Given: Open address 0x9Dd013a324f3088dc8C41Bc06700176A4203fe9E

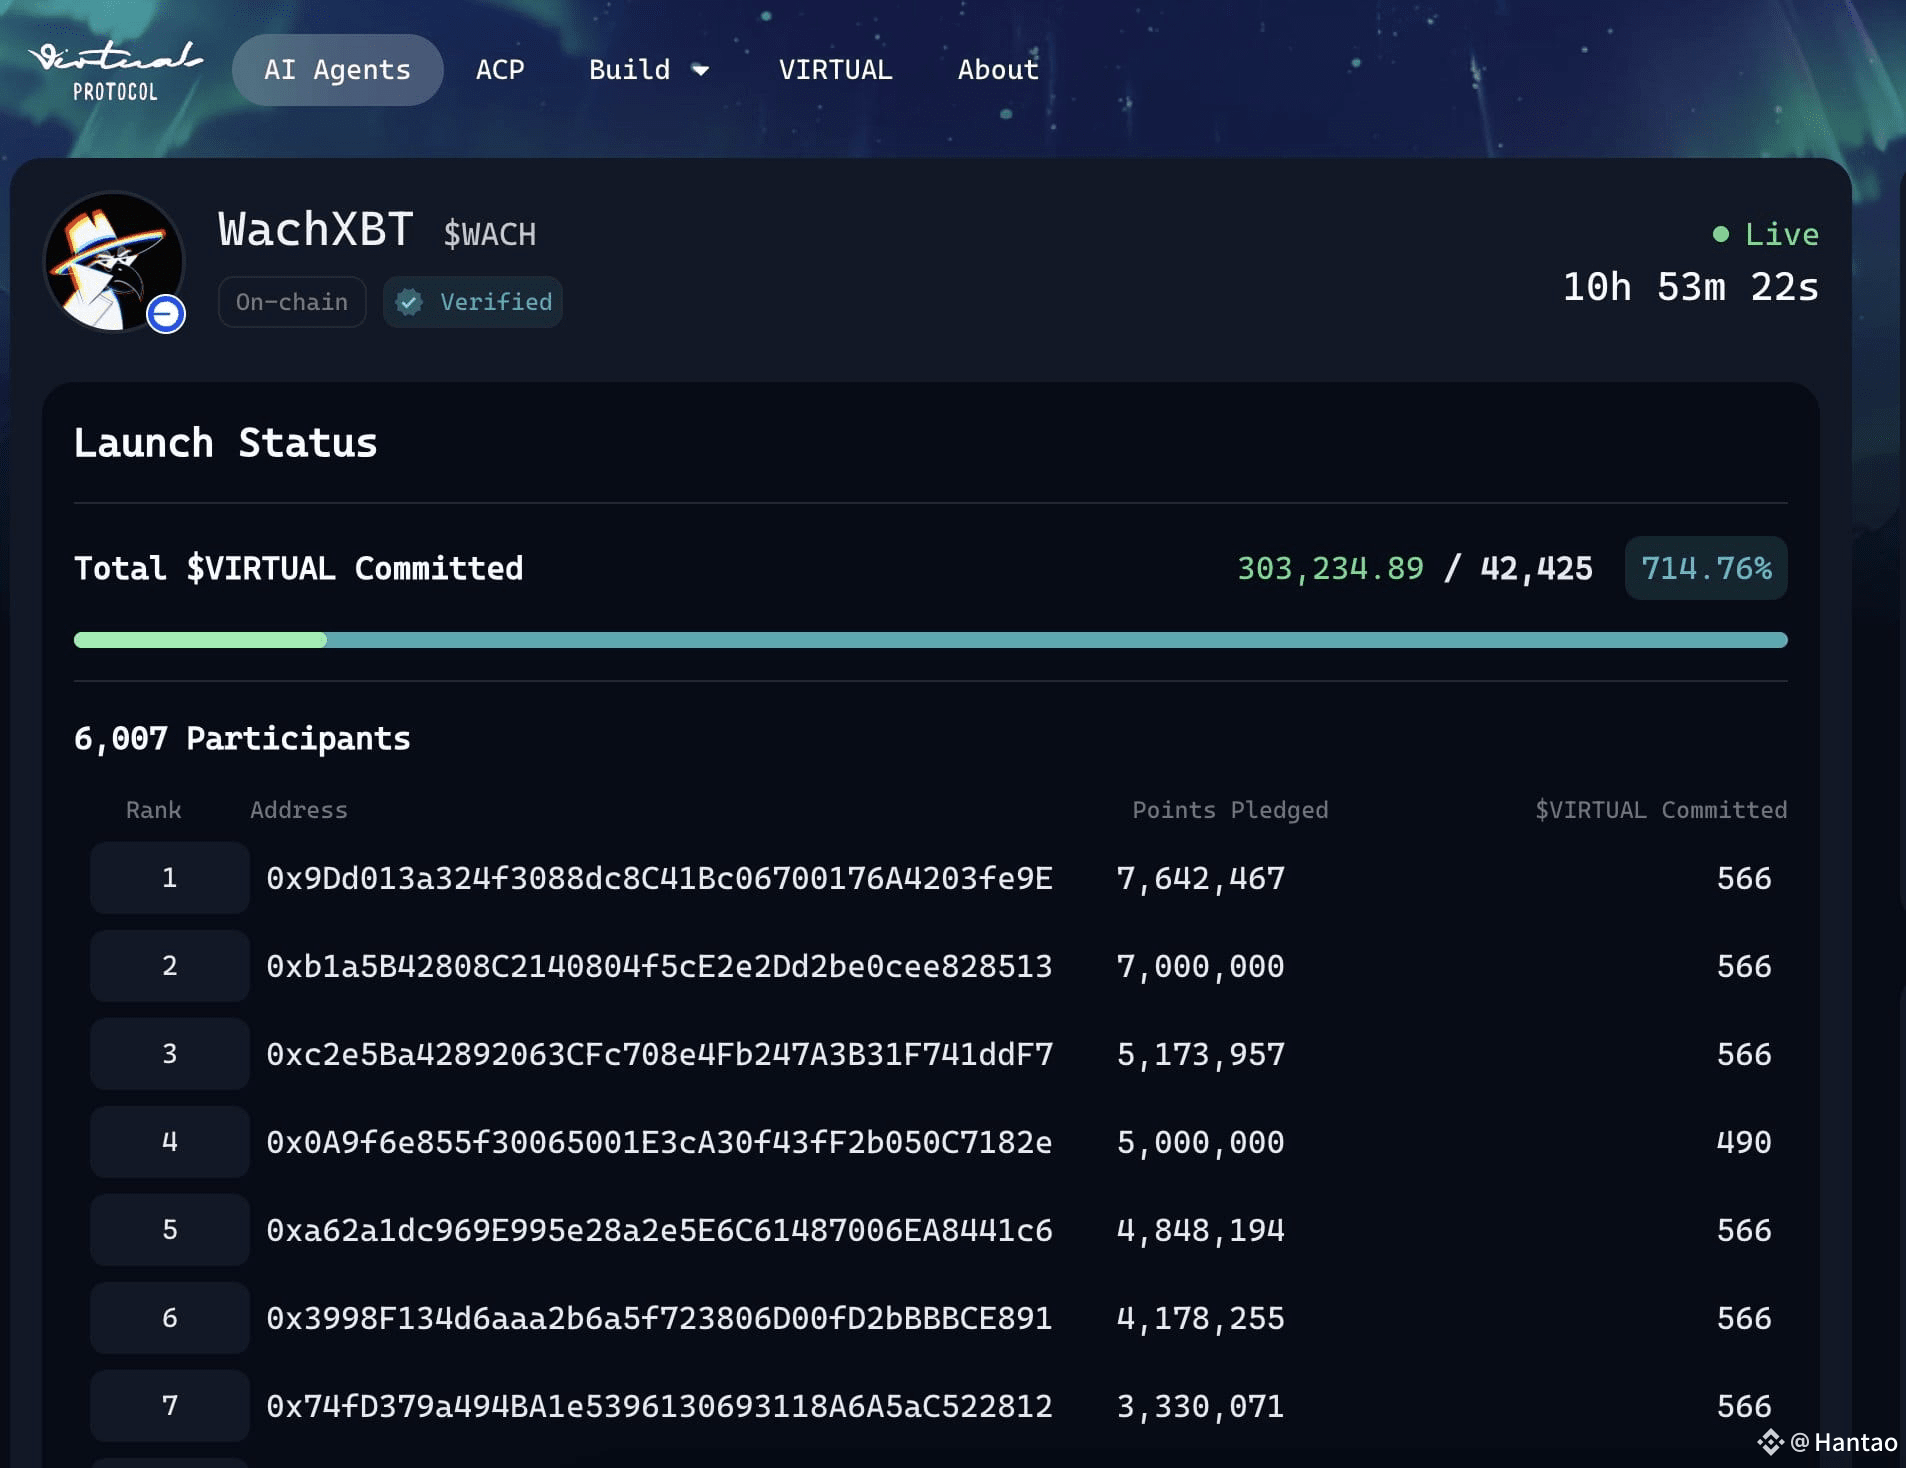Looking at the screenshot, I should pyautogui.click(x=659, y=878).
